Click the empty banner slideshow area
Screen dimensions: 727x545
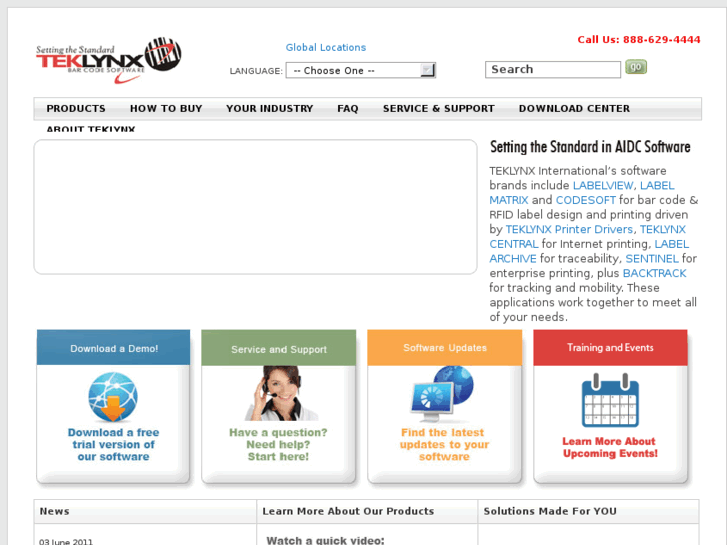pos(255,207)
